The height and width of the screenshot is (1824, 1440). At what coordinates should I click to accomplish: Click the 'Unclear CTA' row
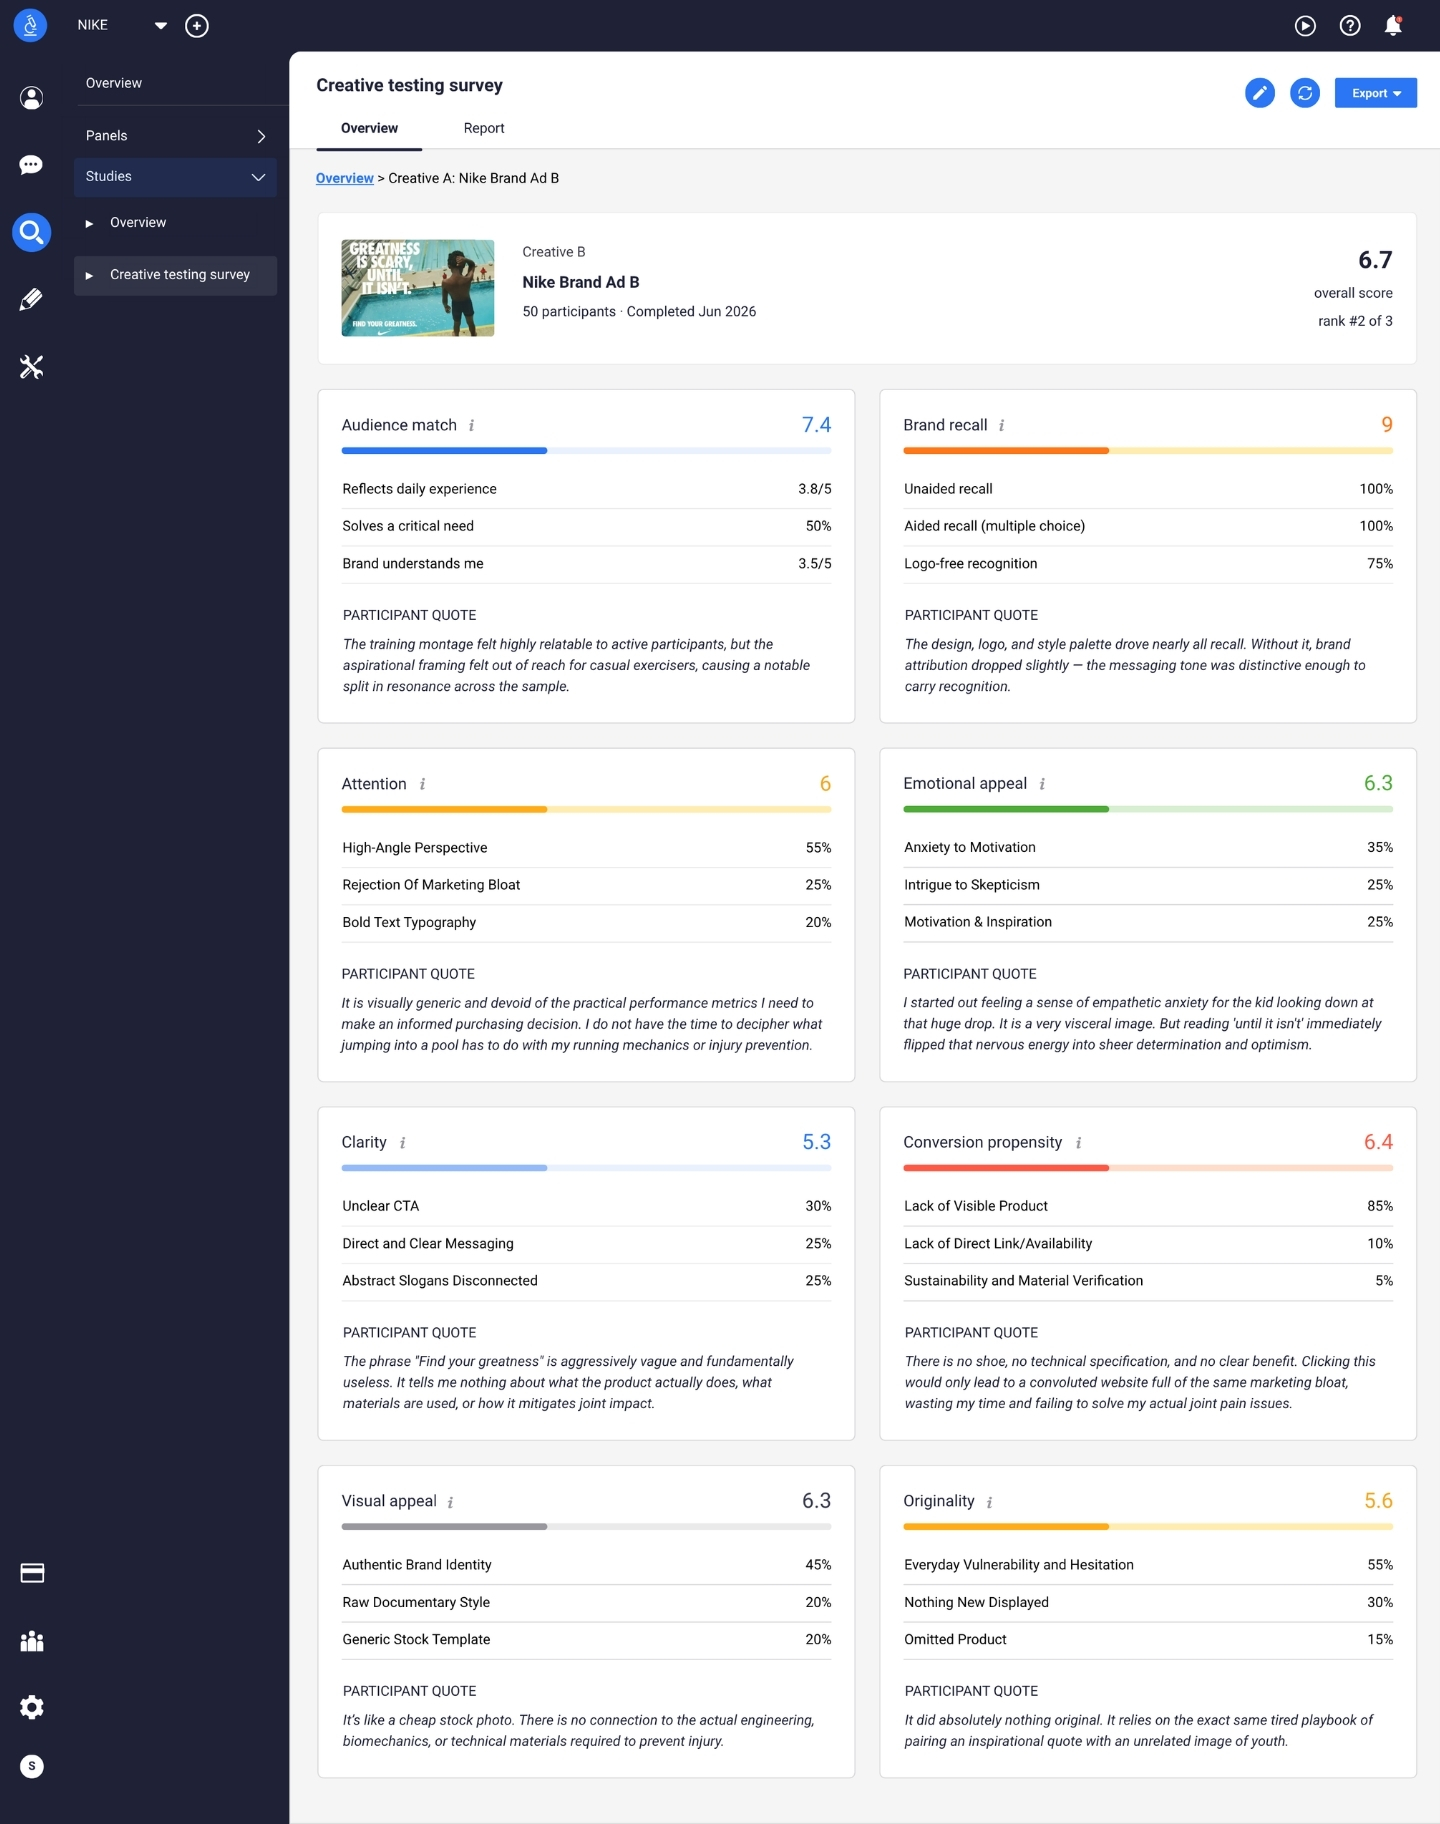pos(587,1206)
